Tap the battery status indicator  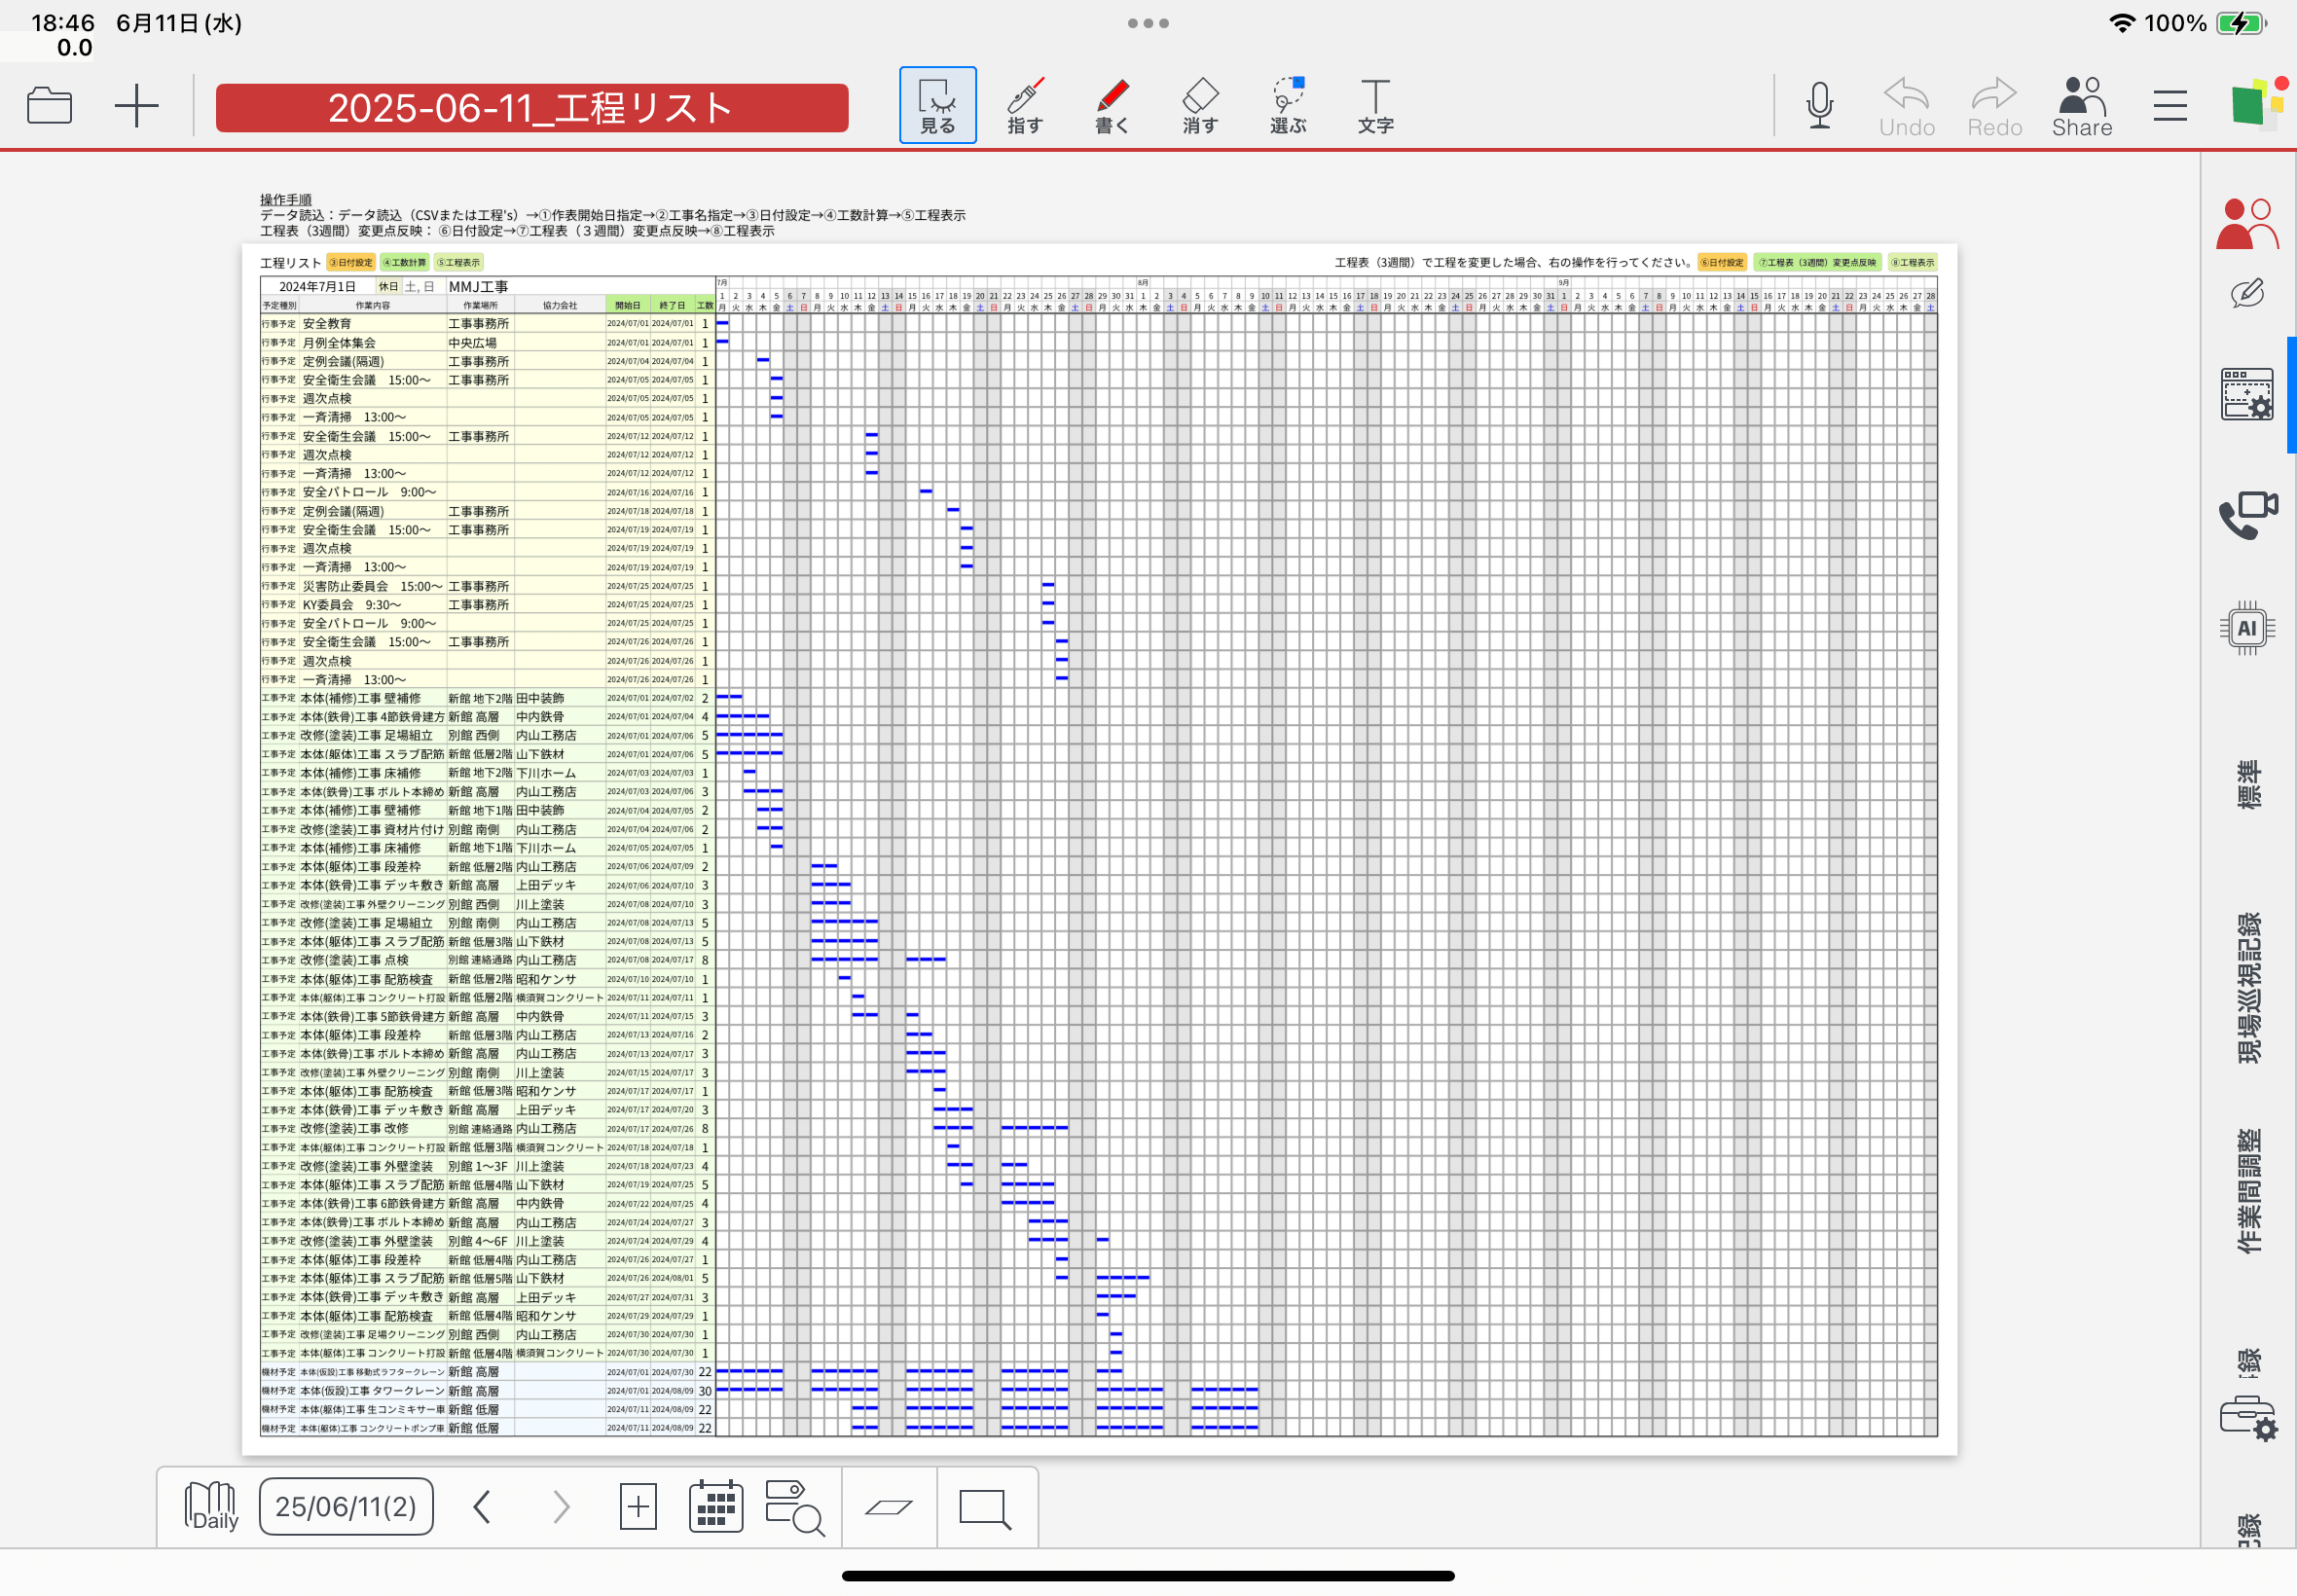click(x=2241, y=23)
